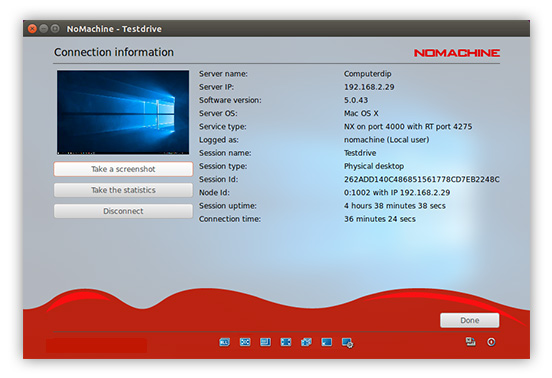Screen dimensions: 552x378
Task: Click the fullscreen icon with outward arrows
Action: point(286,342)
